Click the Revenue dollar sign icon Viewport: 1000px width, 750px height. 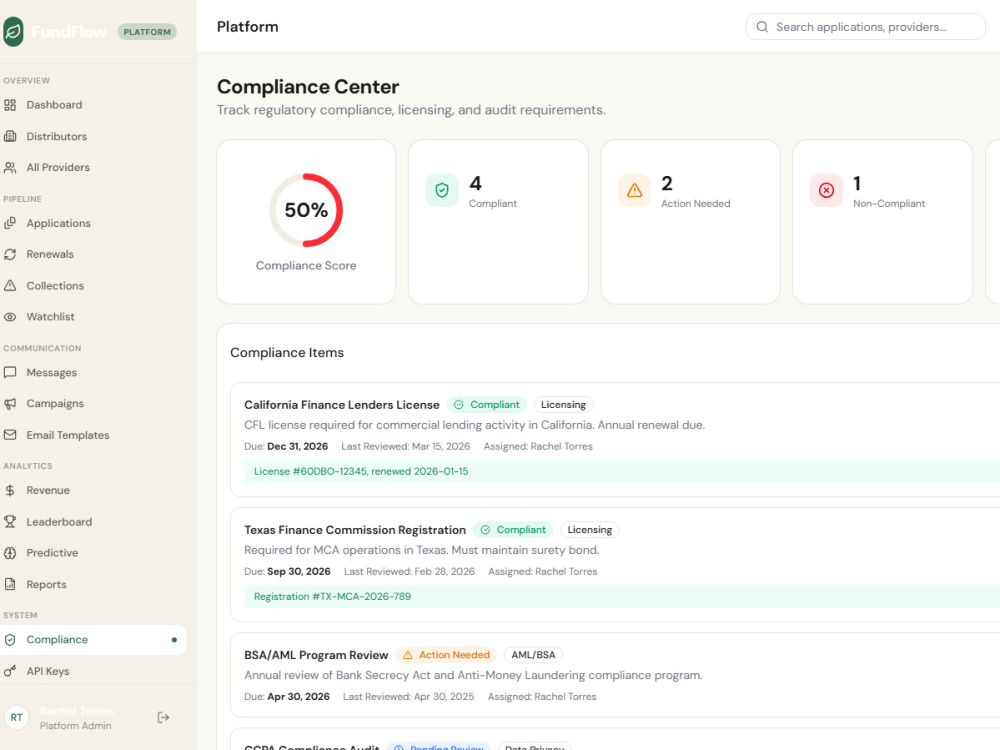pos(10,490)
